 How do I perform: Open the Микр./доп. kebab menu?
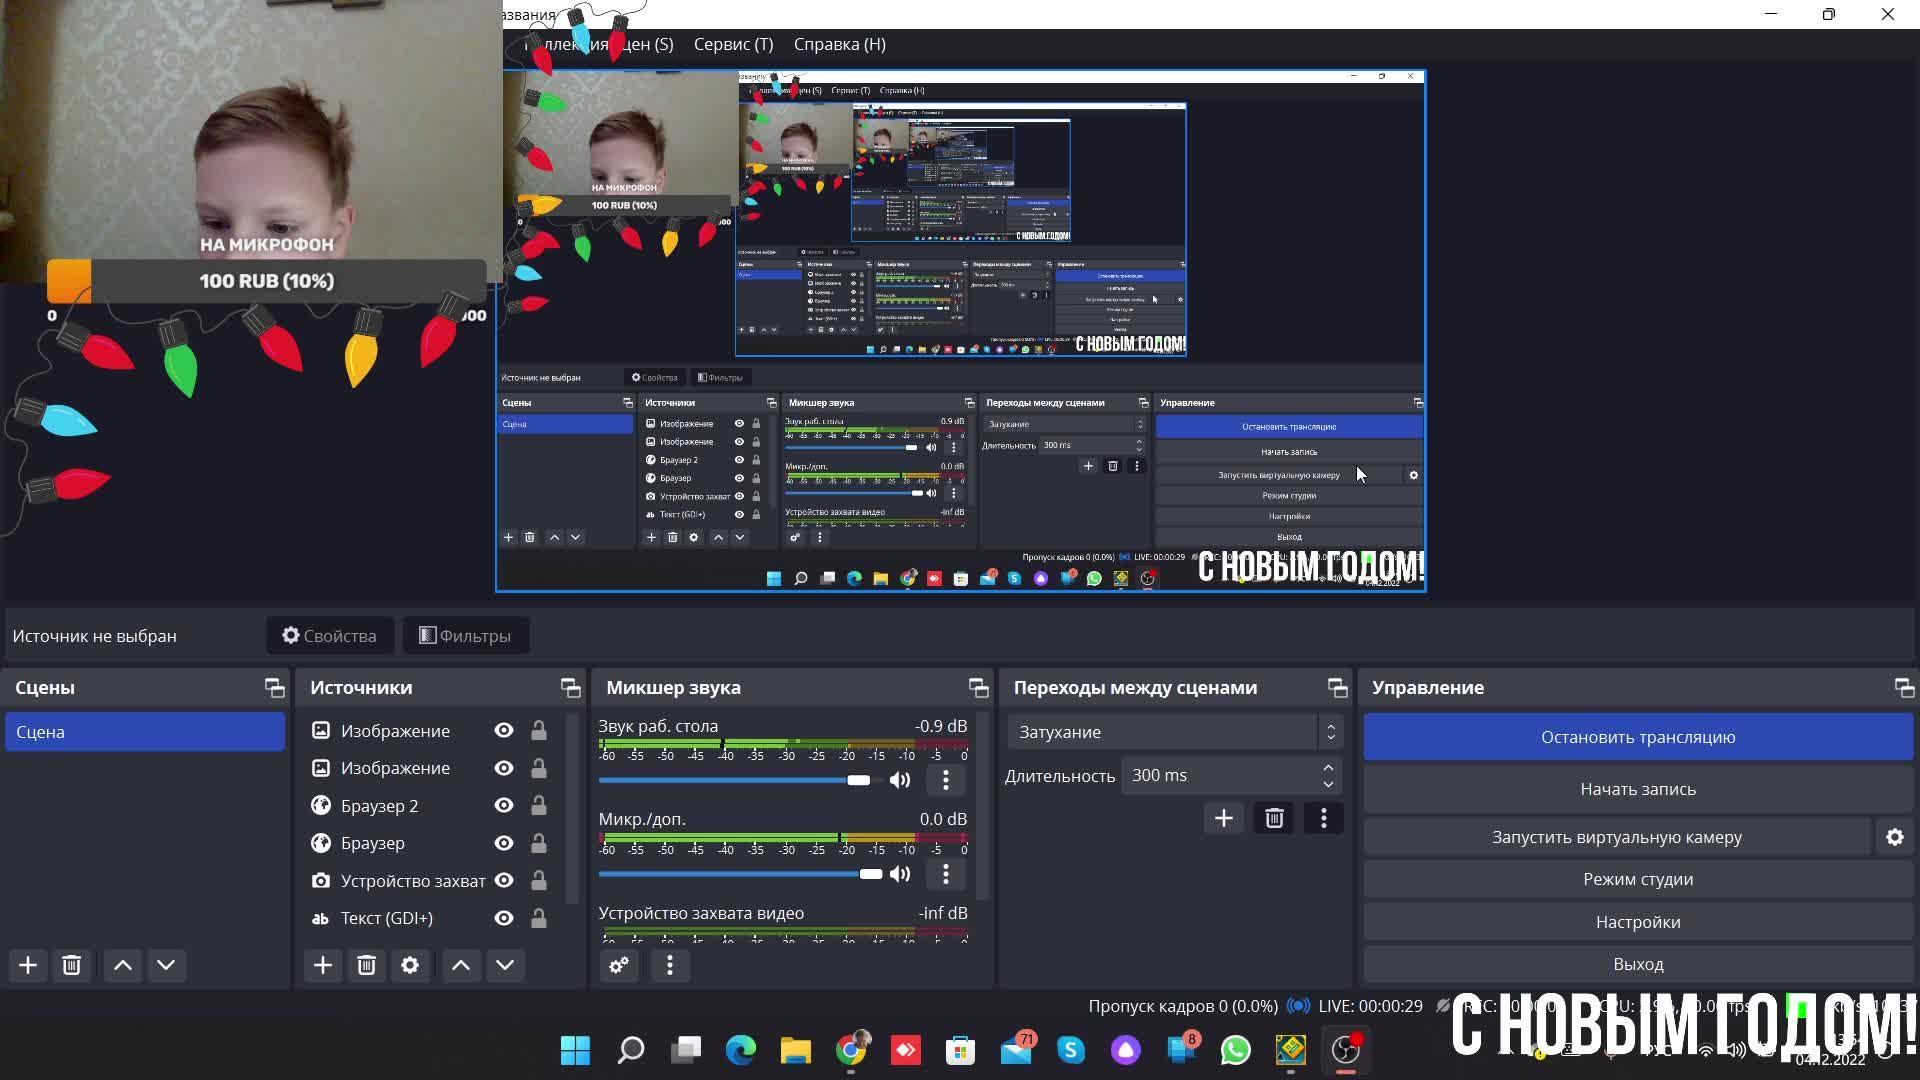[945, 874]
